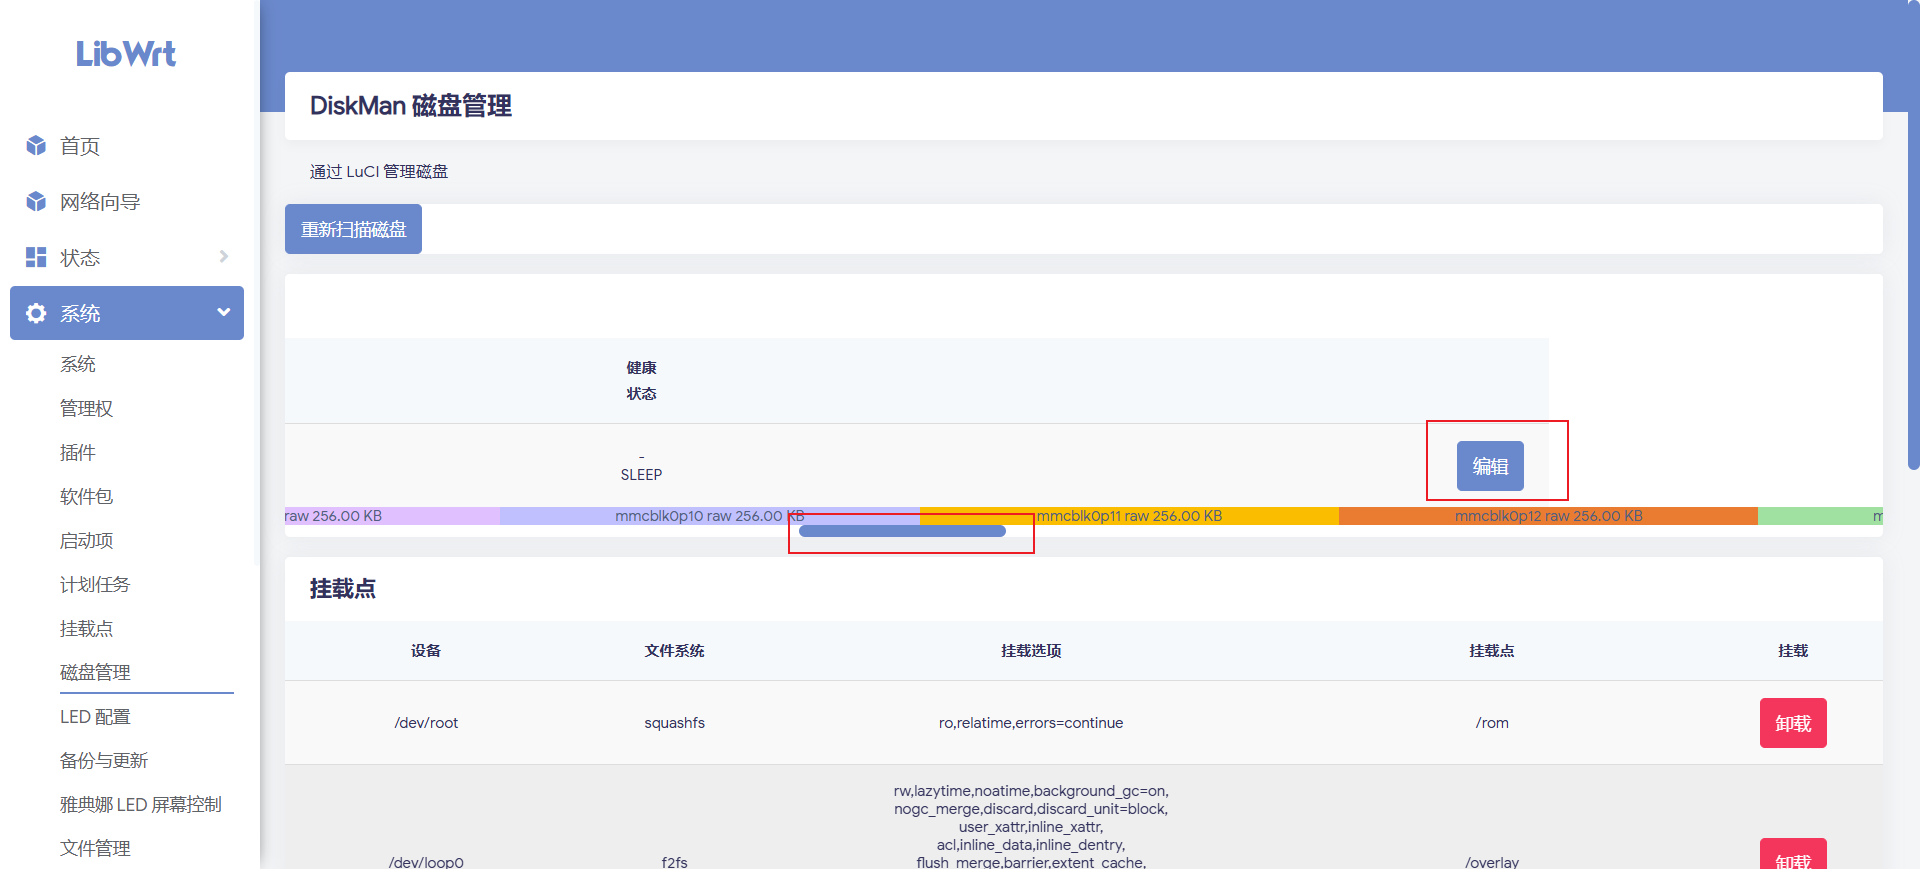Click the 设备 column header

pyautogui.click(x=426, y=651)
